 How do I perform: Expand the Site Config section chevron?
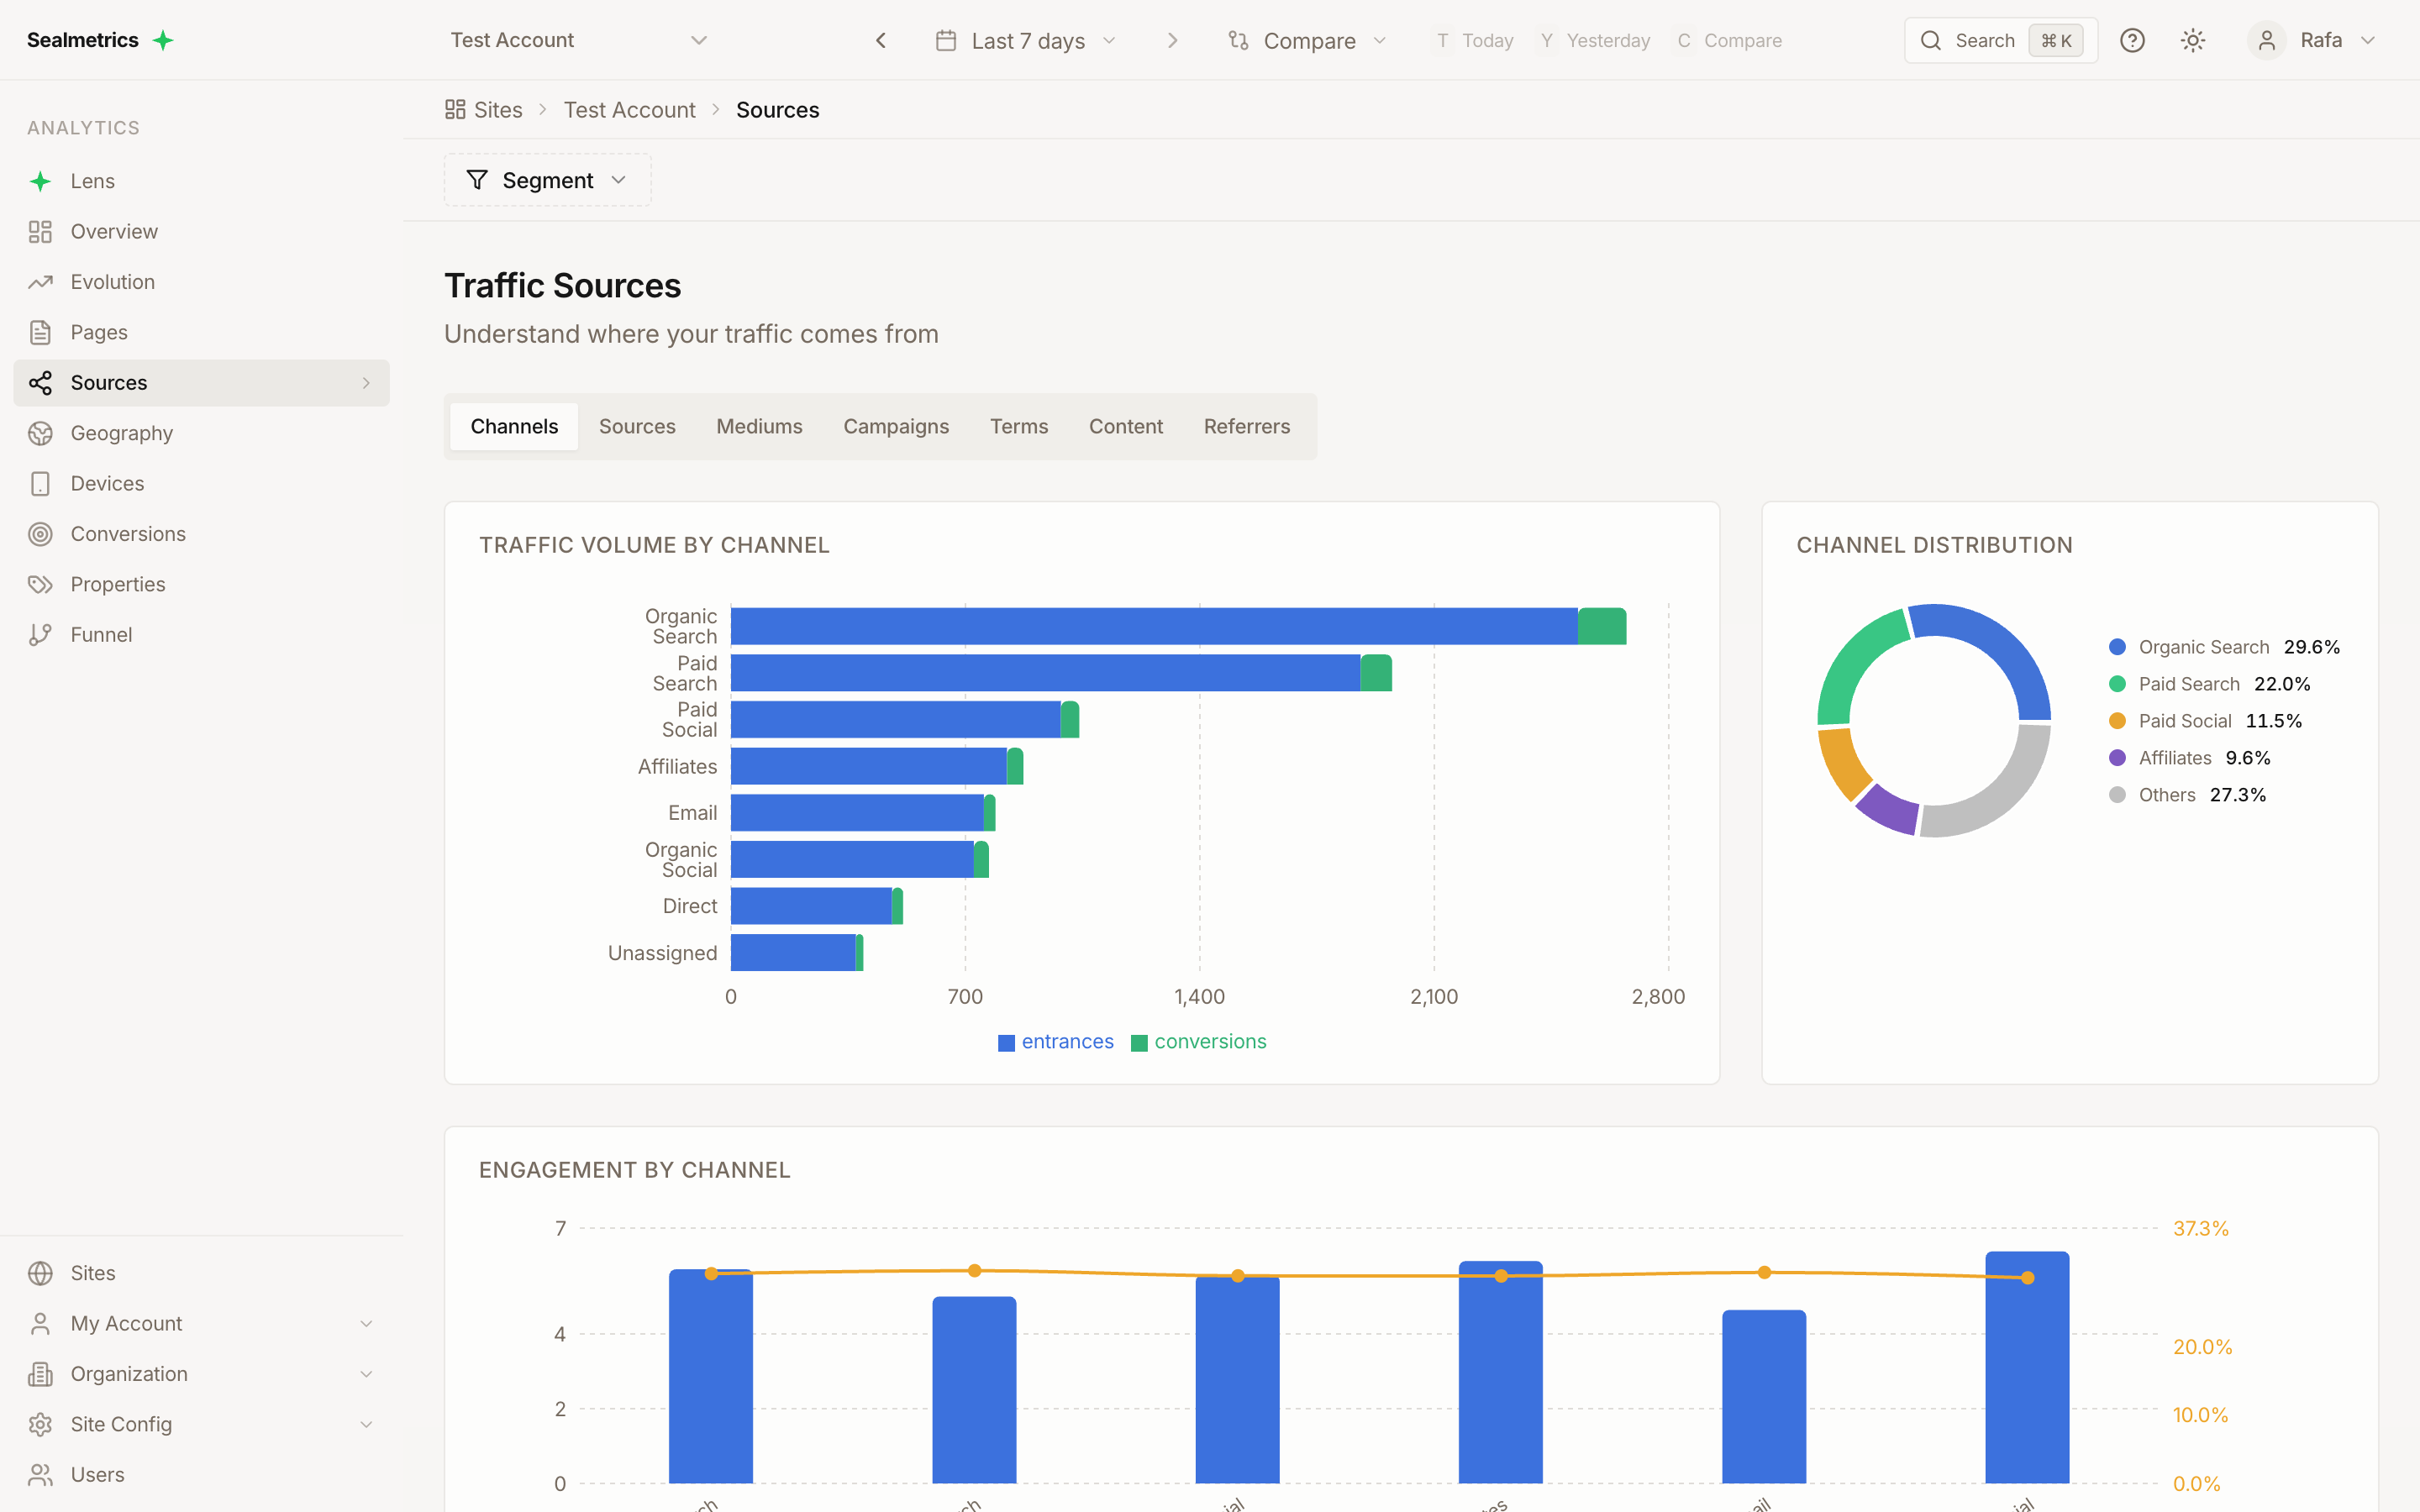pyautogui.click(x=366, y=1424)
